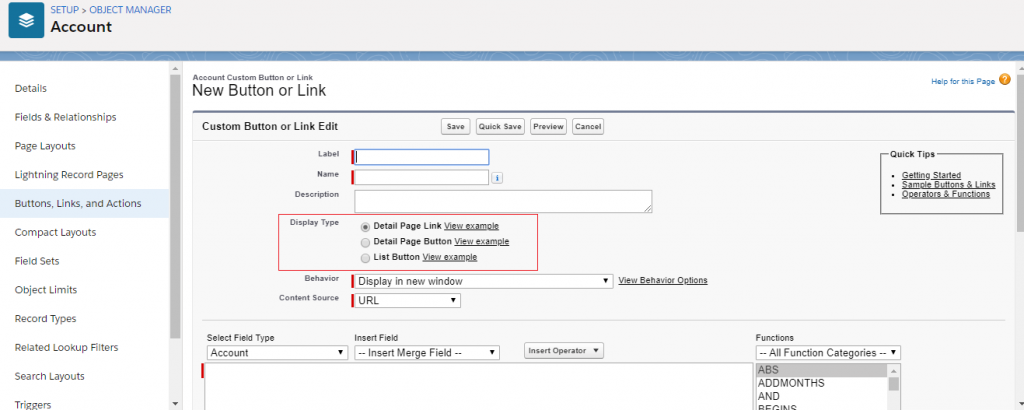The width and height of the screenshot is (1024, 410).
Task: Open the Content Source URL dropdown
Action: pos(408,301)
